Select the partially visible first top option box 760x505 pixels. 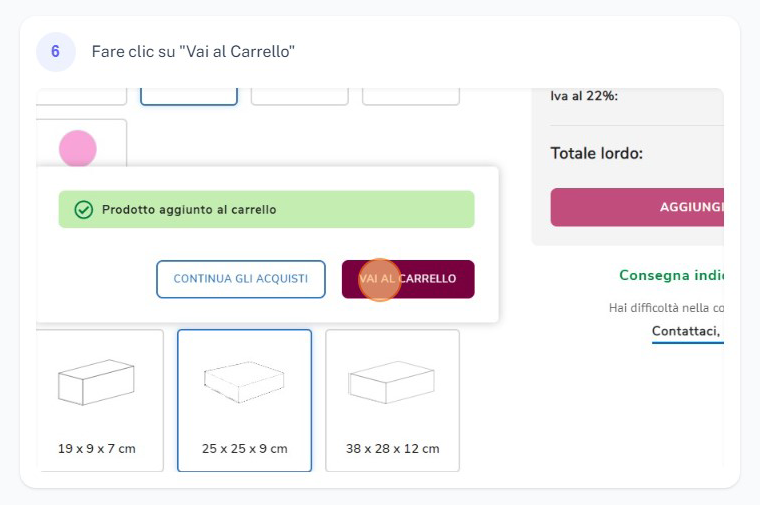coord(81,96)
